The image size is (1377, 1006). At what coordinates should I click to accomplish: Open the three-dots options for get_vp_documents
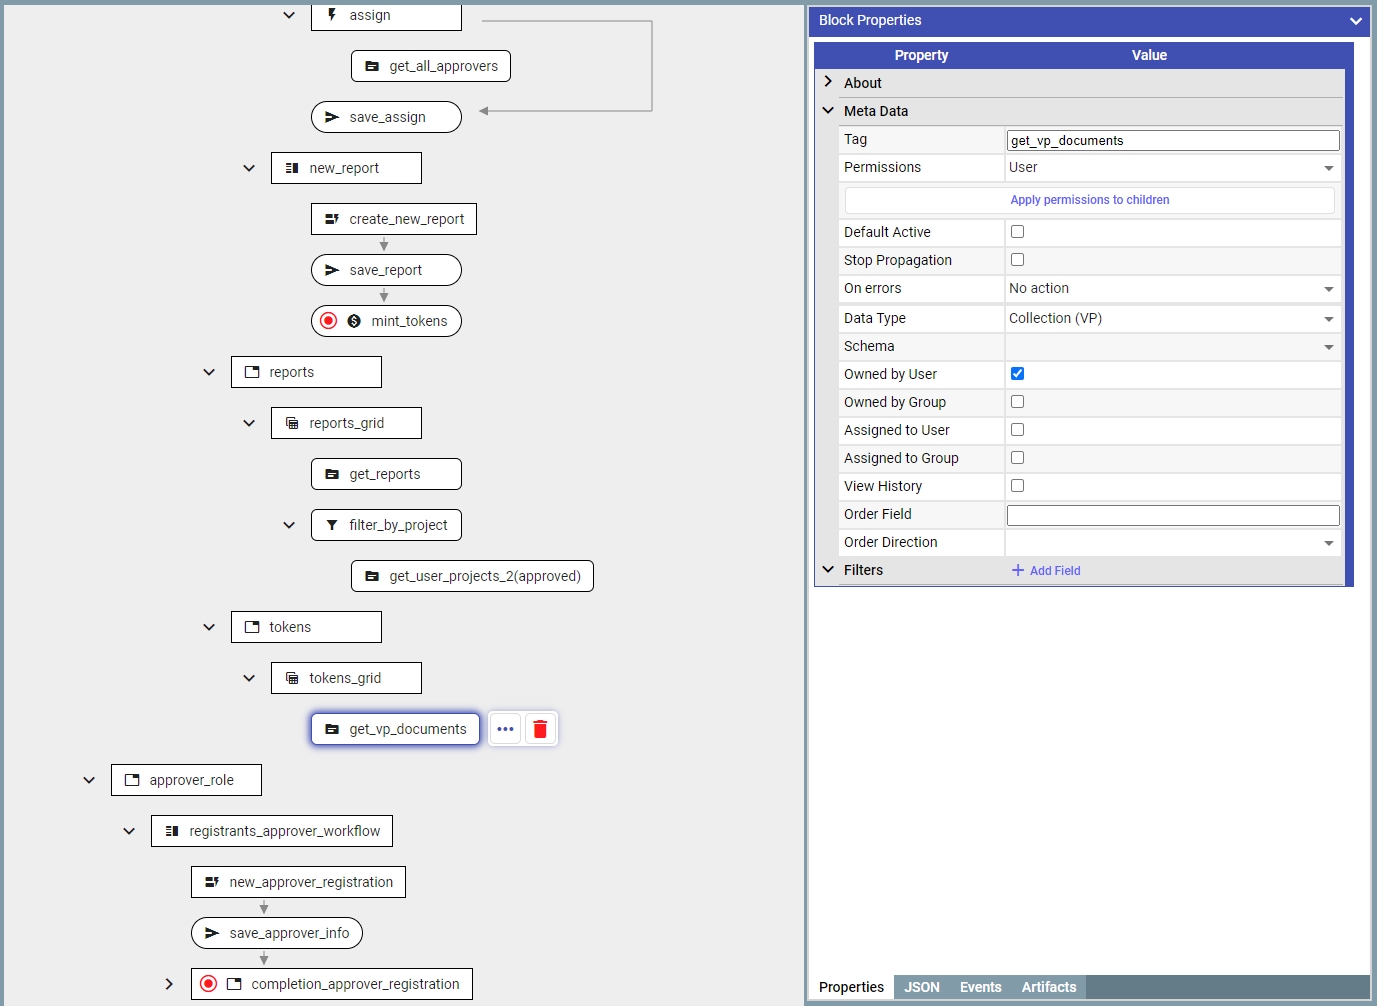(505, 729)
